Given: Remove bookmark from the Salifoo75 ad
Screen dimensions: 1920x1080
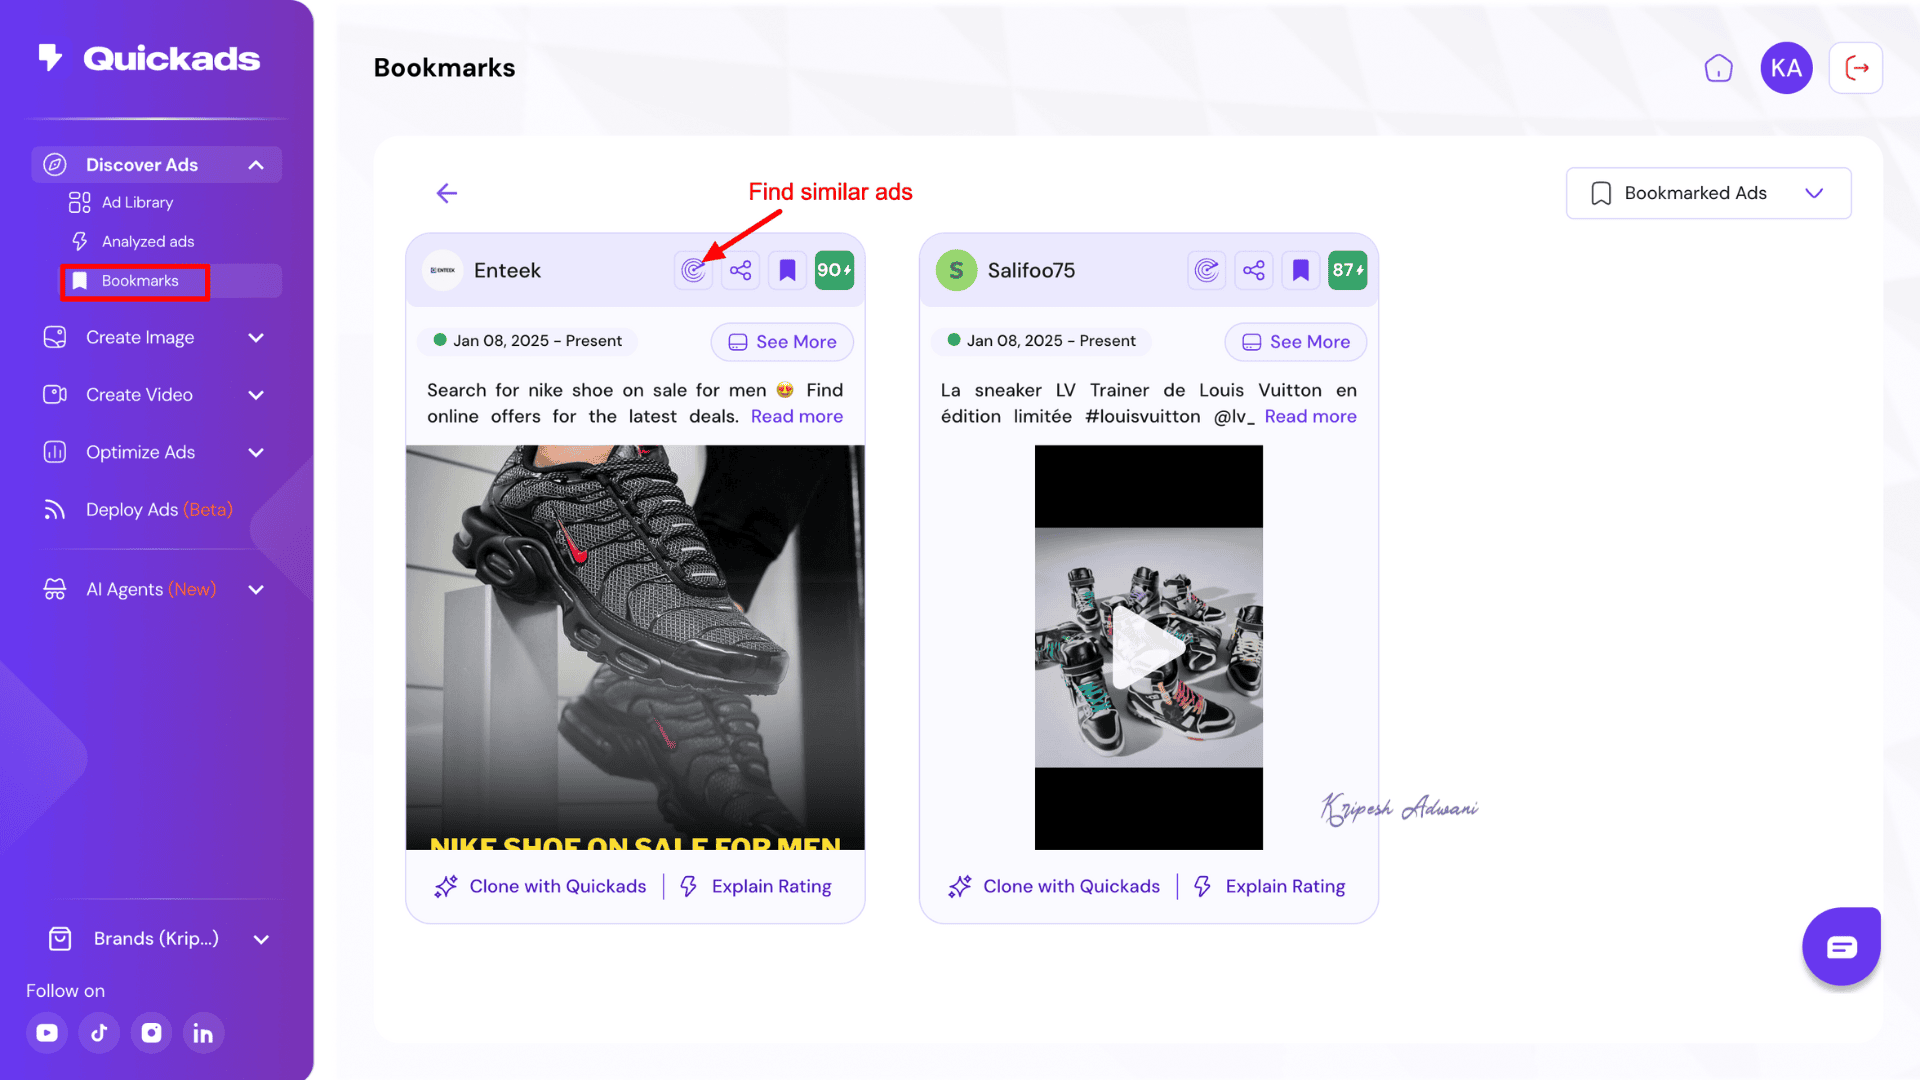Looking at the screenshot, I should tap(1301, 270).
